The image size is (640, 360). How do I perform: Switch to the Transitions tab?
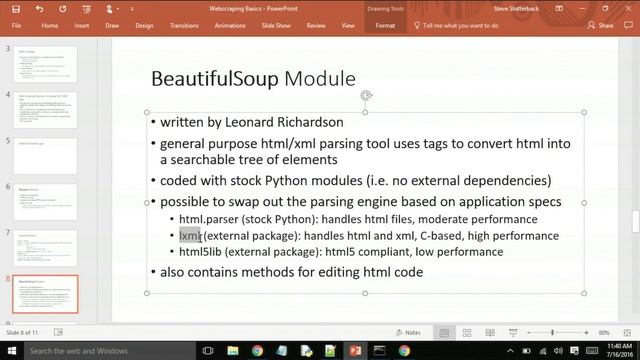pyautogui.click(x=184, y=25)
